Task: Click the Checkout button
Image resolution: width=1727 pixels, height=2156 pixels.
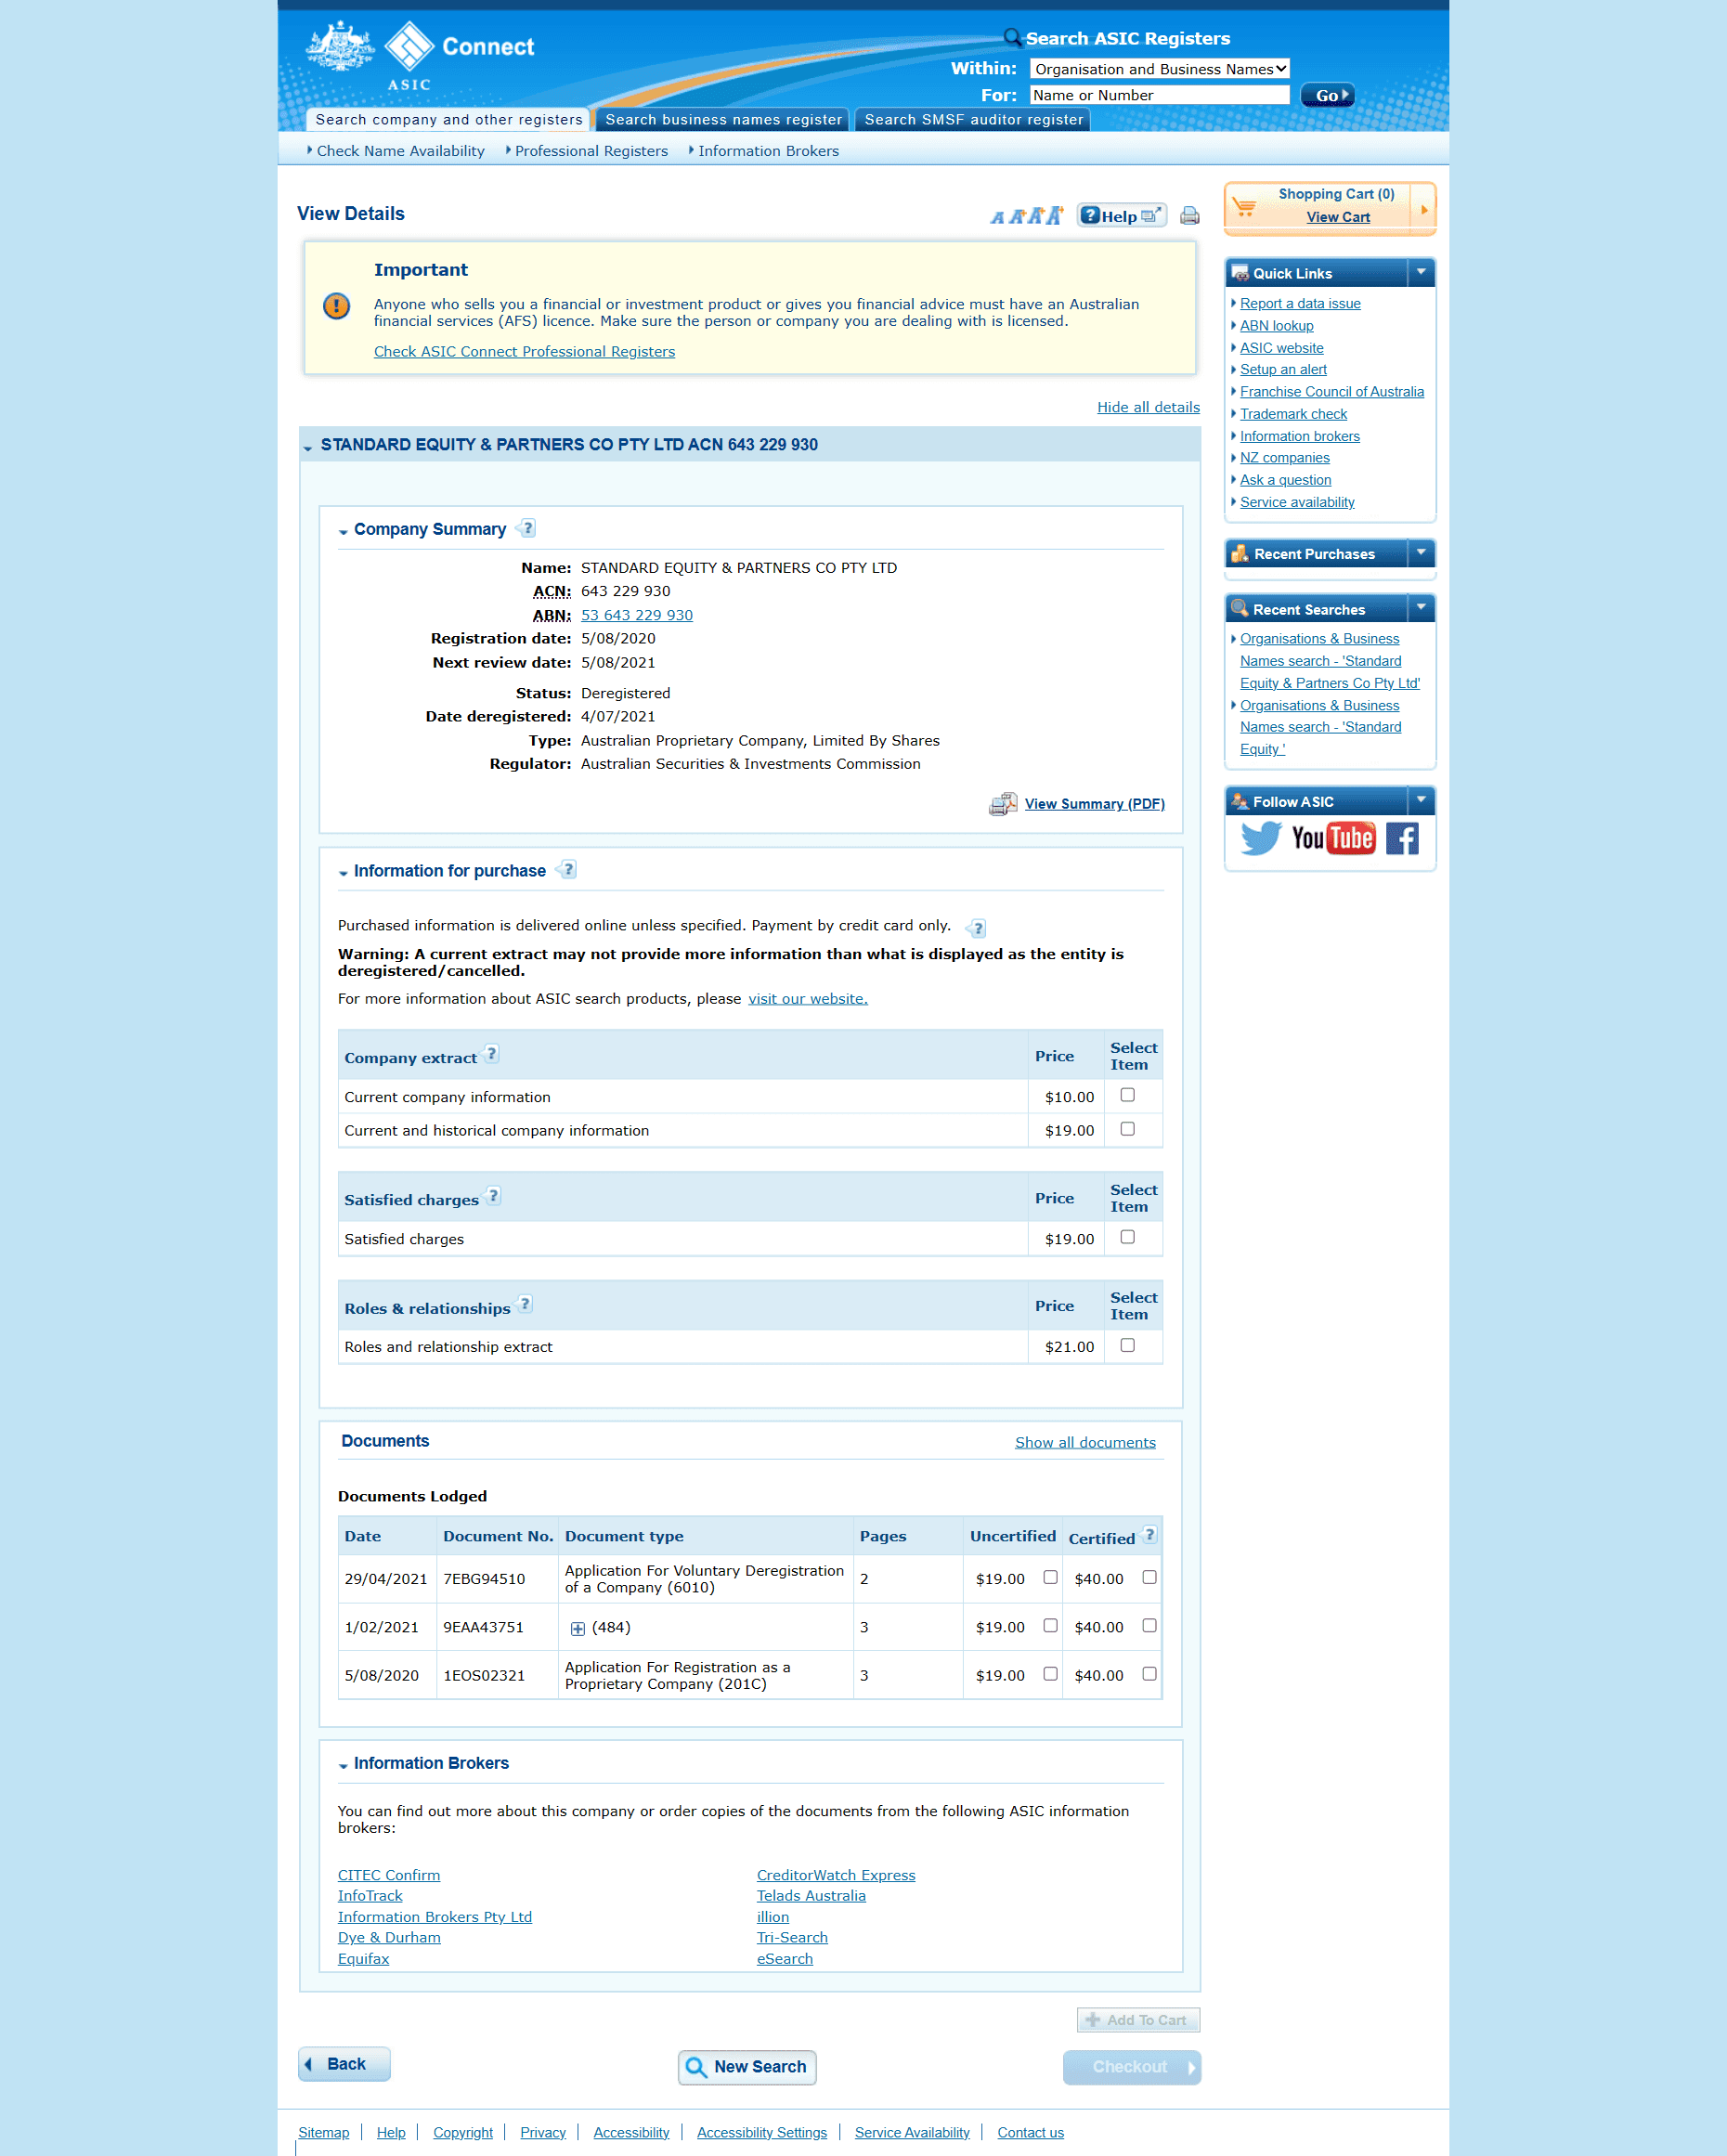Action: pyautogui.click(x=1132, y=2067)
